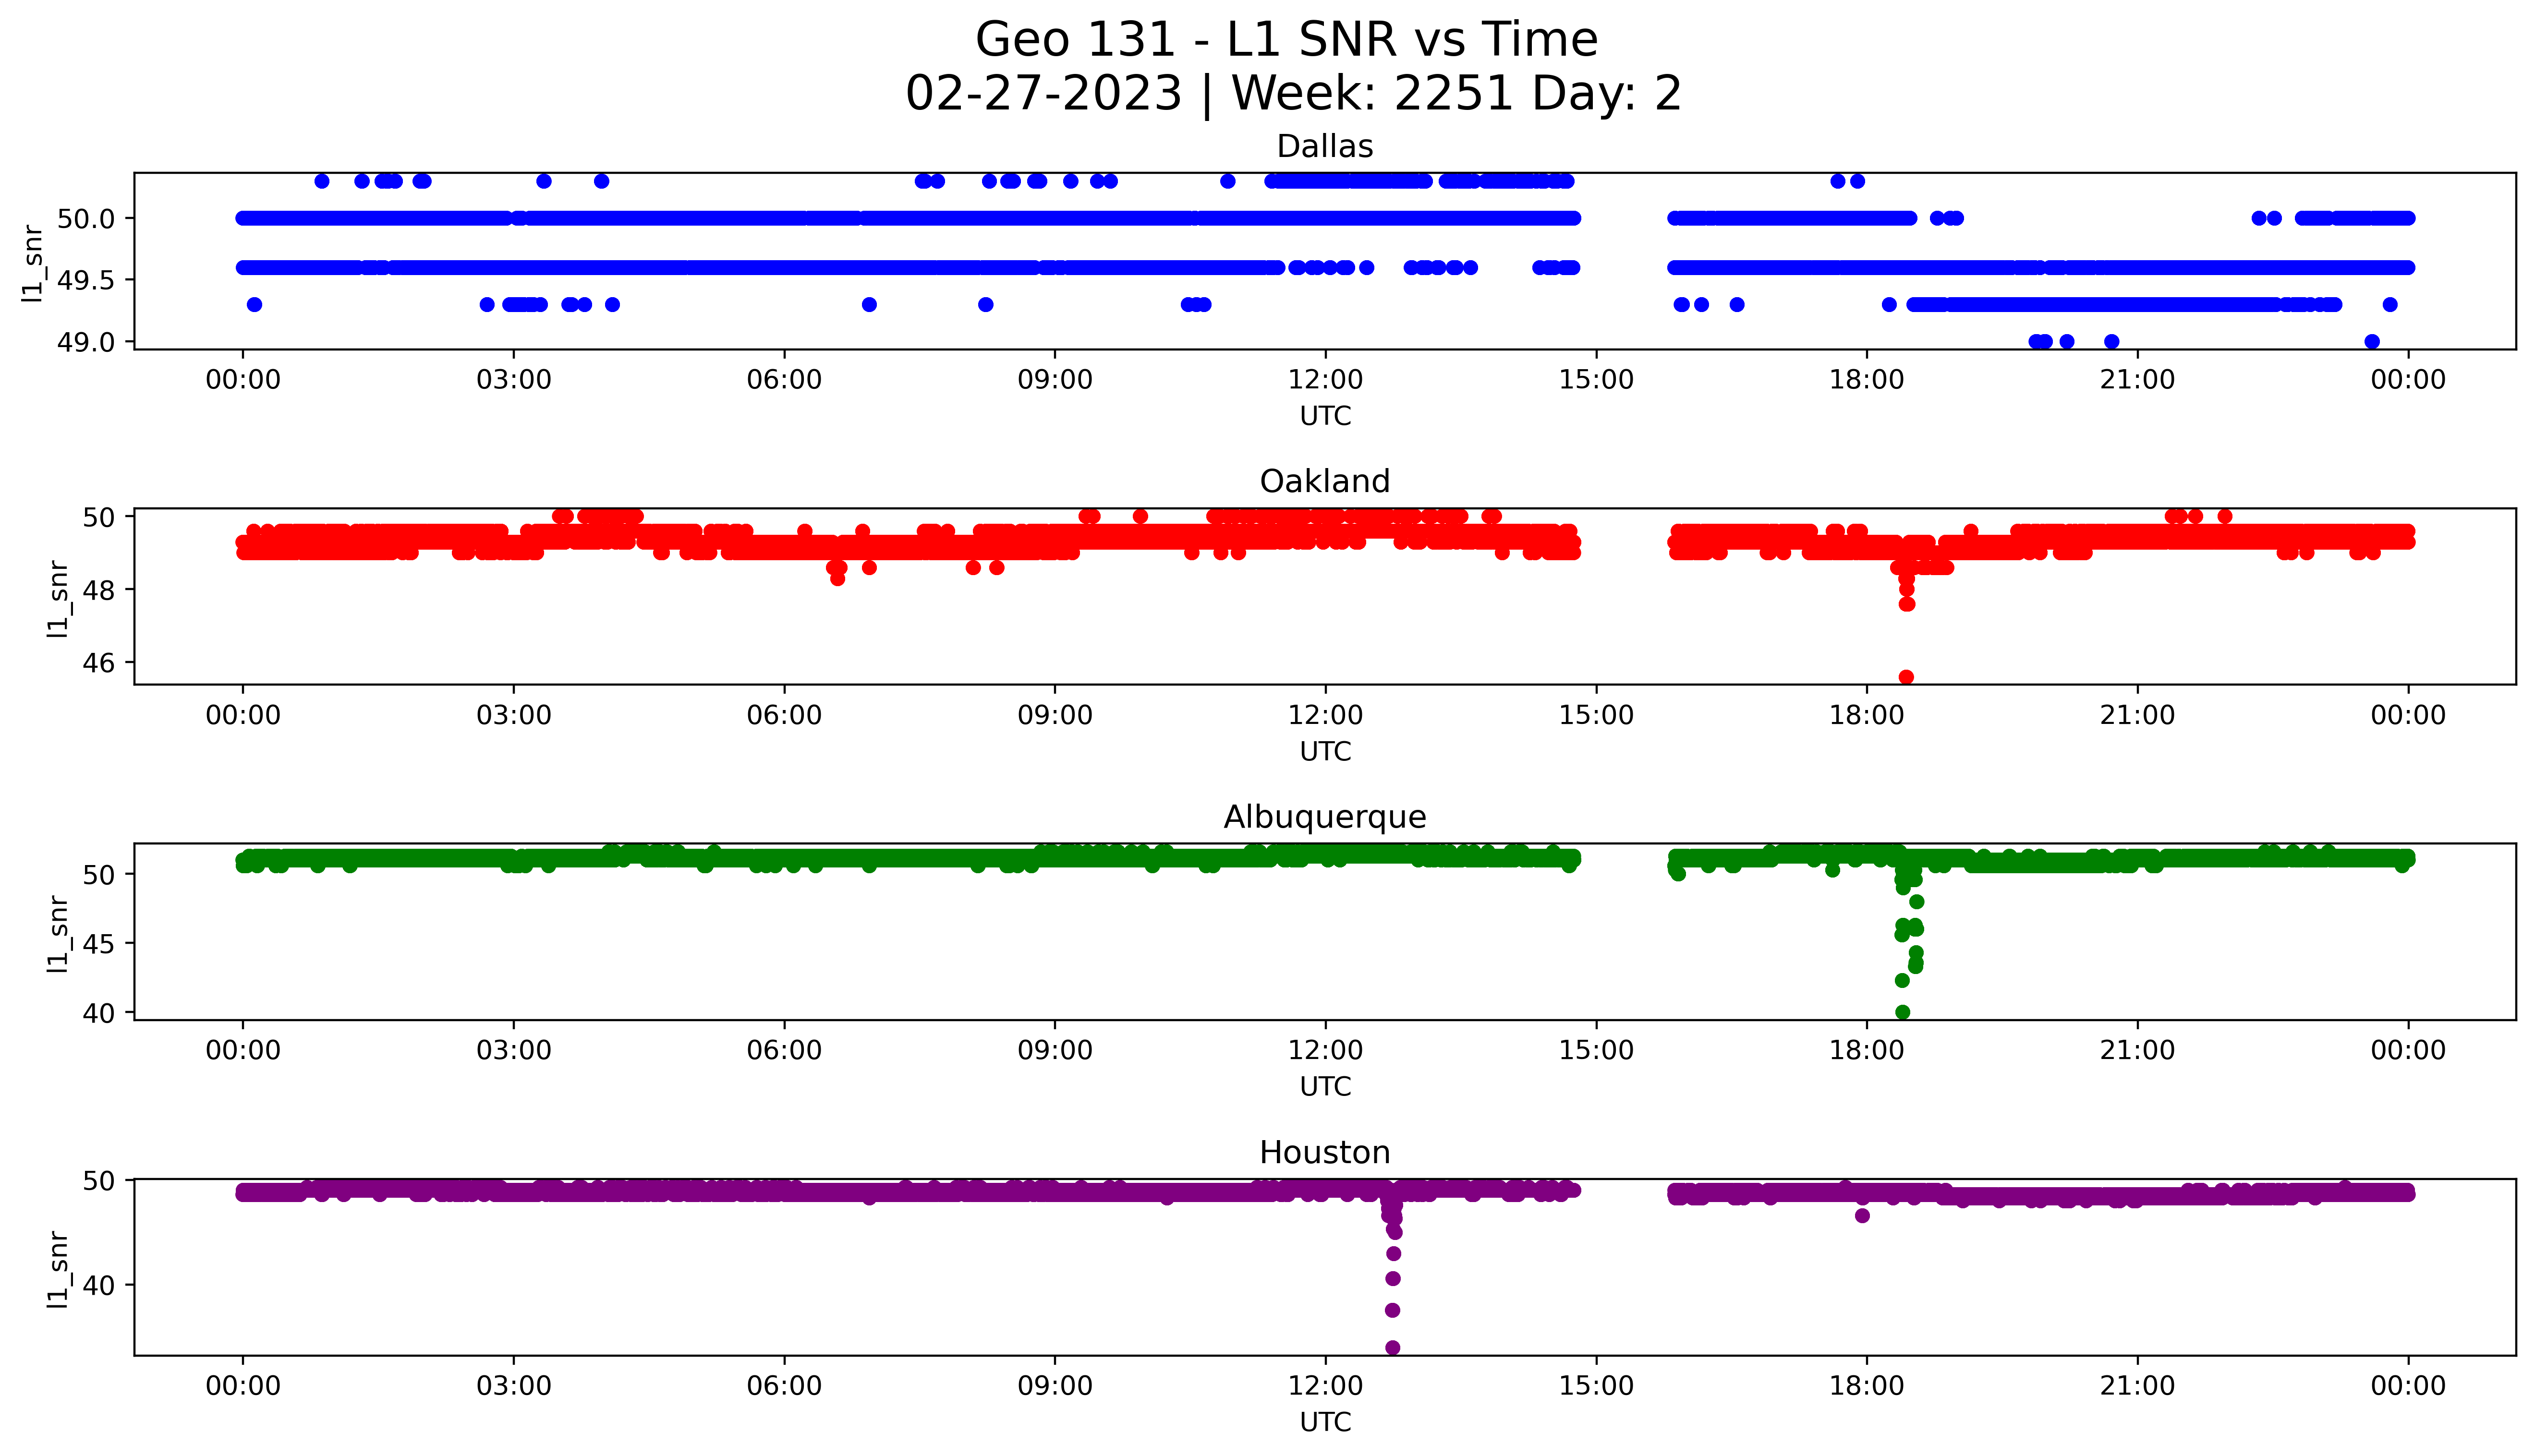This screenshot has width=2535, height=1456.
Task: Click the 12:00 x-tick under the Dallas plot
Action: click(1326, 380)
